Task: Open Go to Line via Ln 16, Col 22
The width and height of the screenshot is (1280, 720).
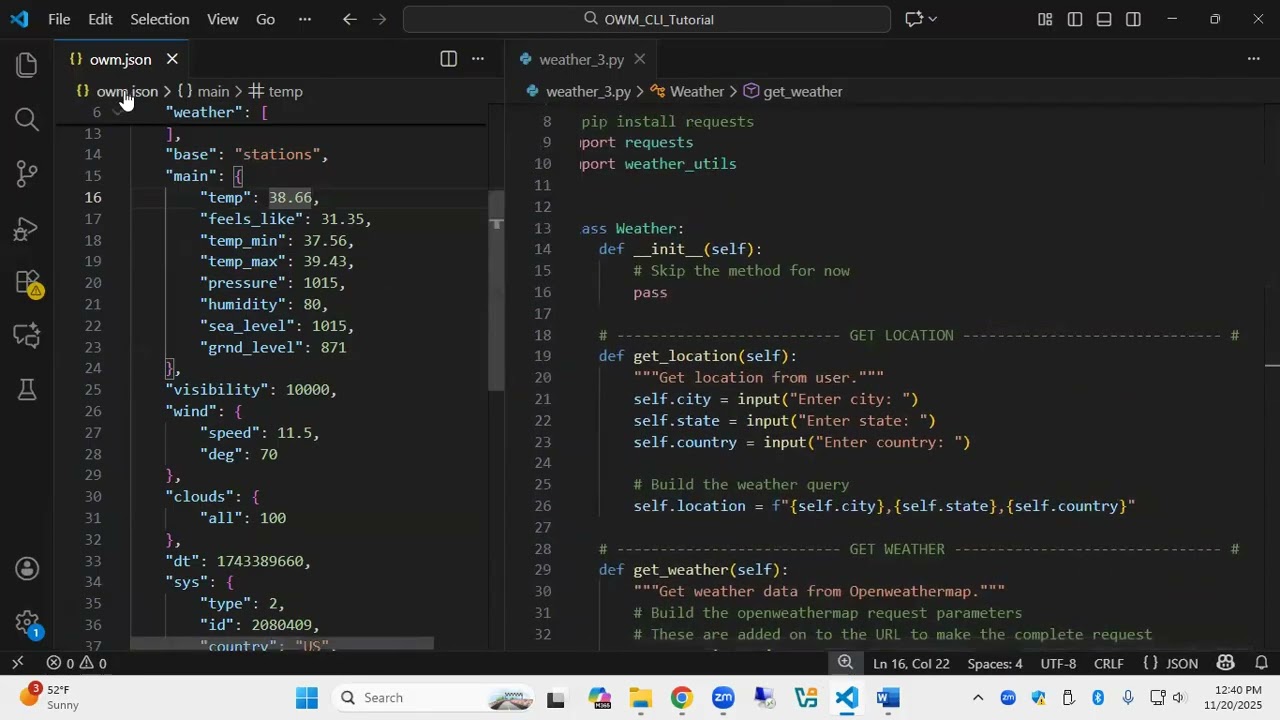Action: (x=911, y=664)
